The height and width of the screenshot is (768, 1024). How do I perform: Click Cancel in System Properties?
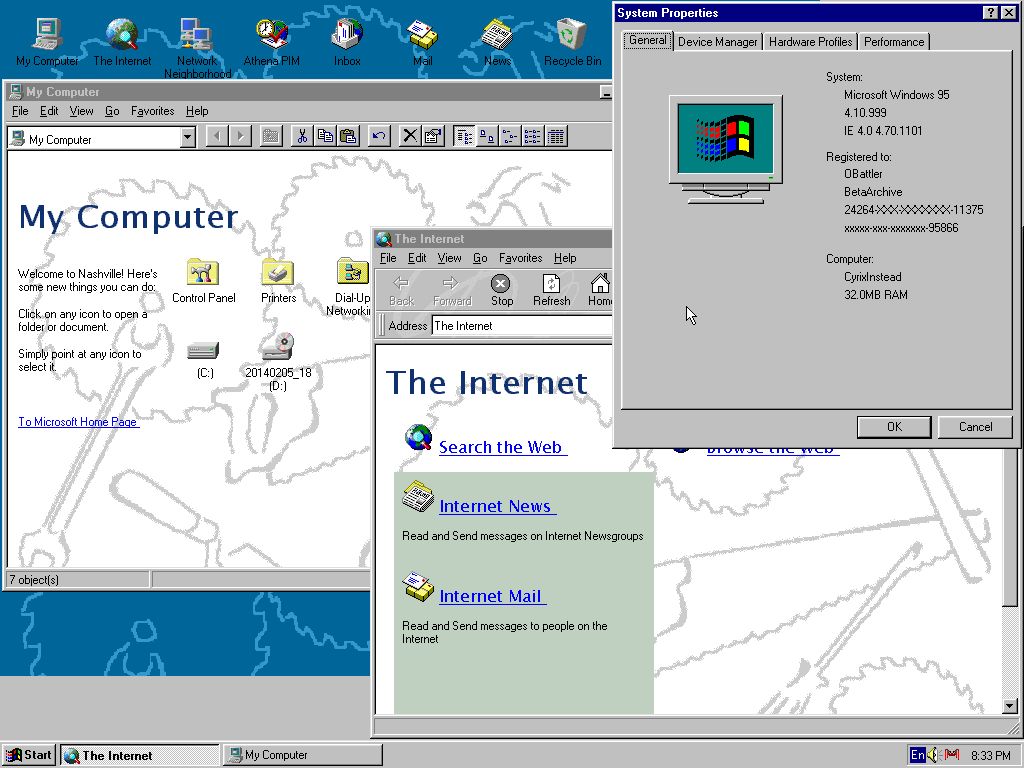[x=975, y=426]
